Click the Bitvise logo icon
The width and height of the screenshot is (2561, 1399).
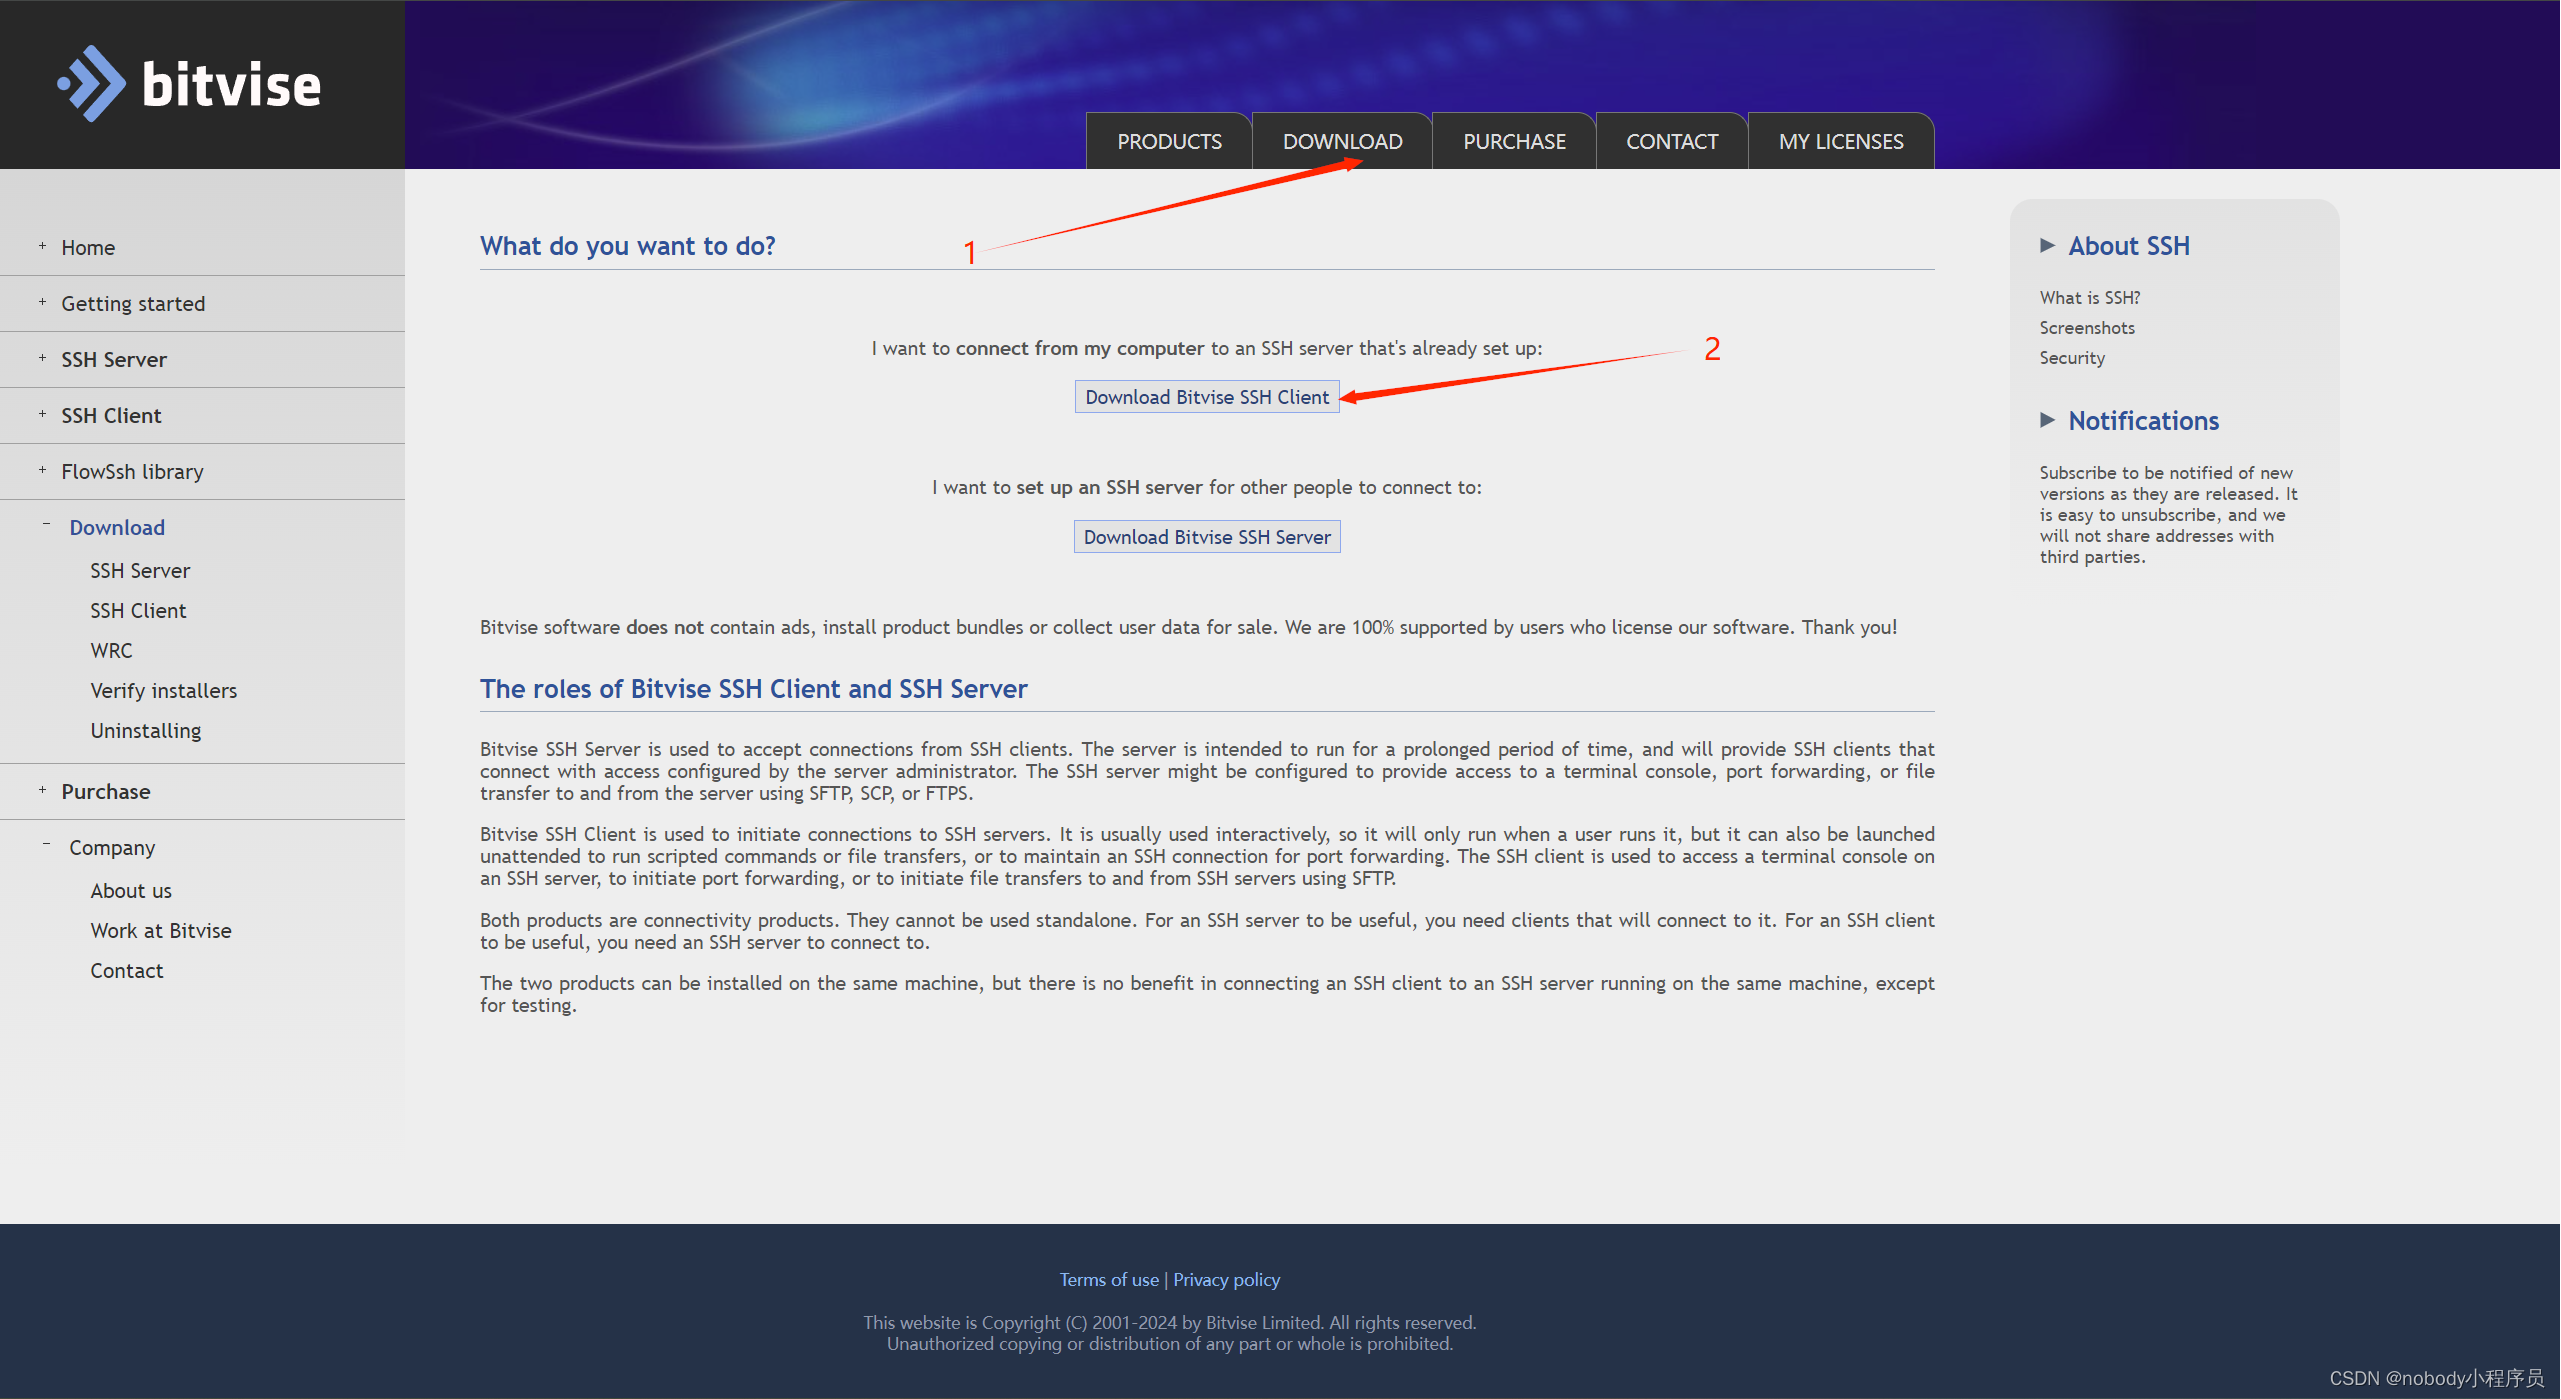pos(92,84)
